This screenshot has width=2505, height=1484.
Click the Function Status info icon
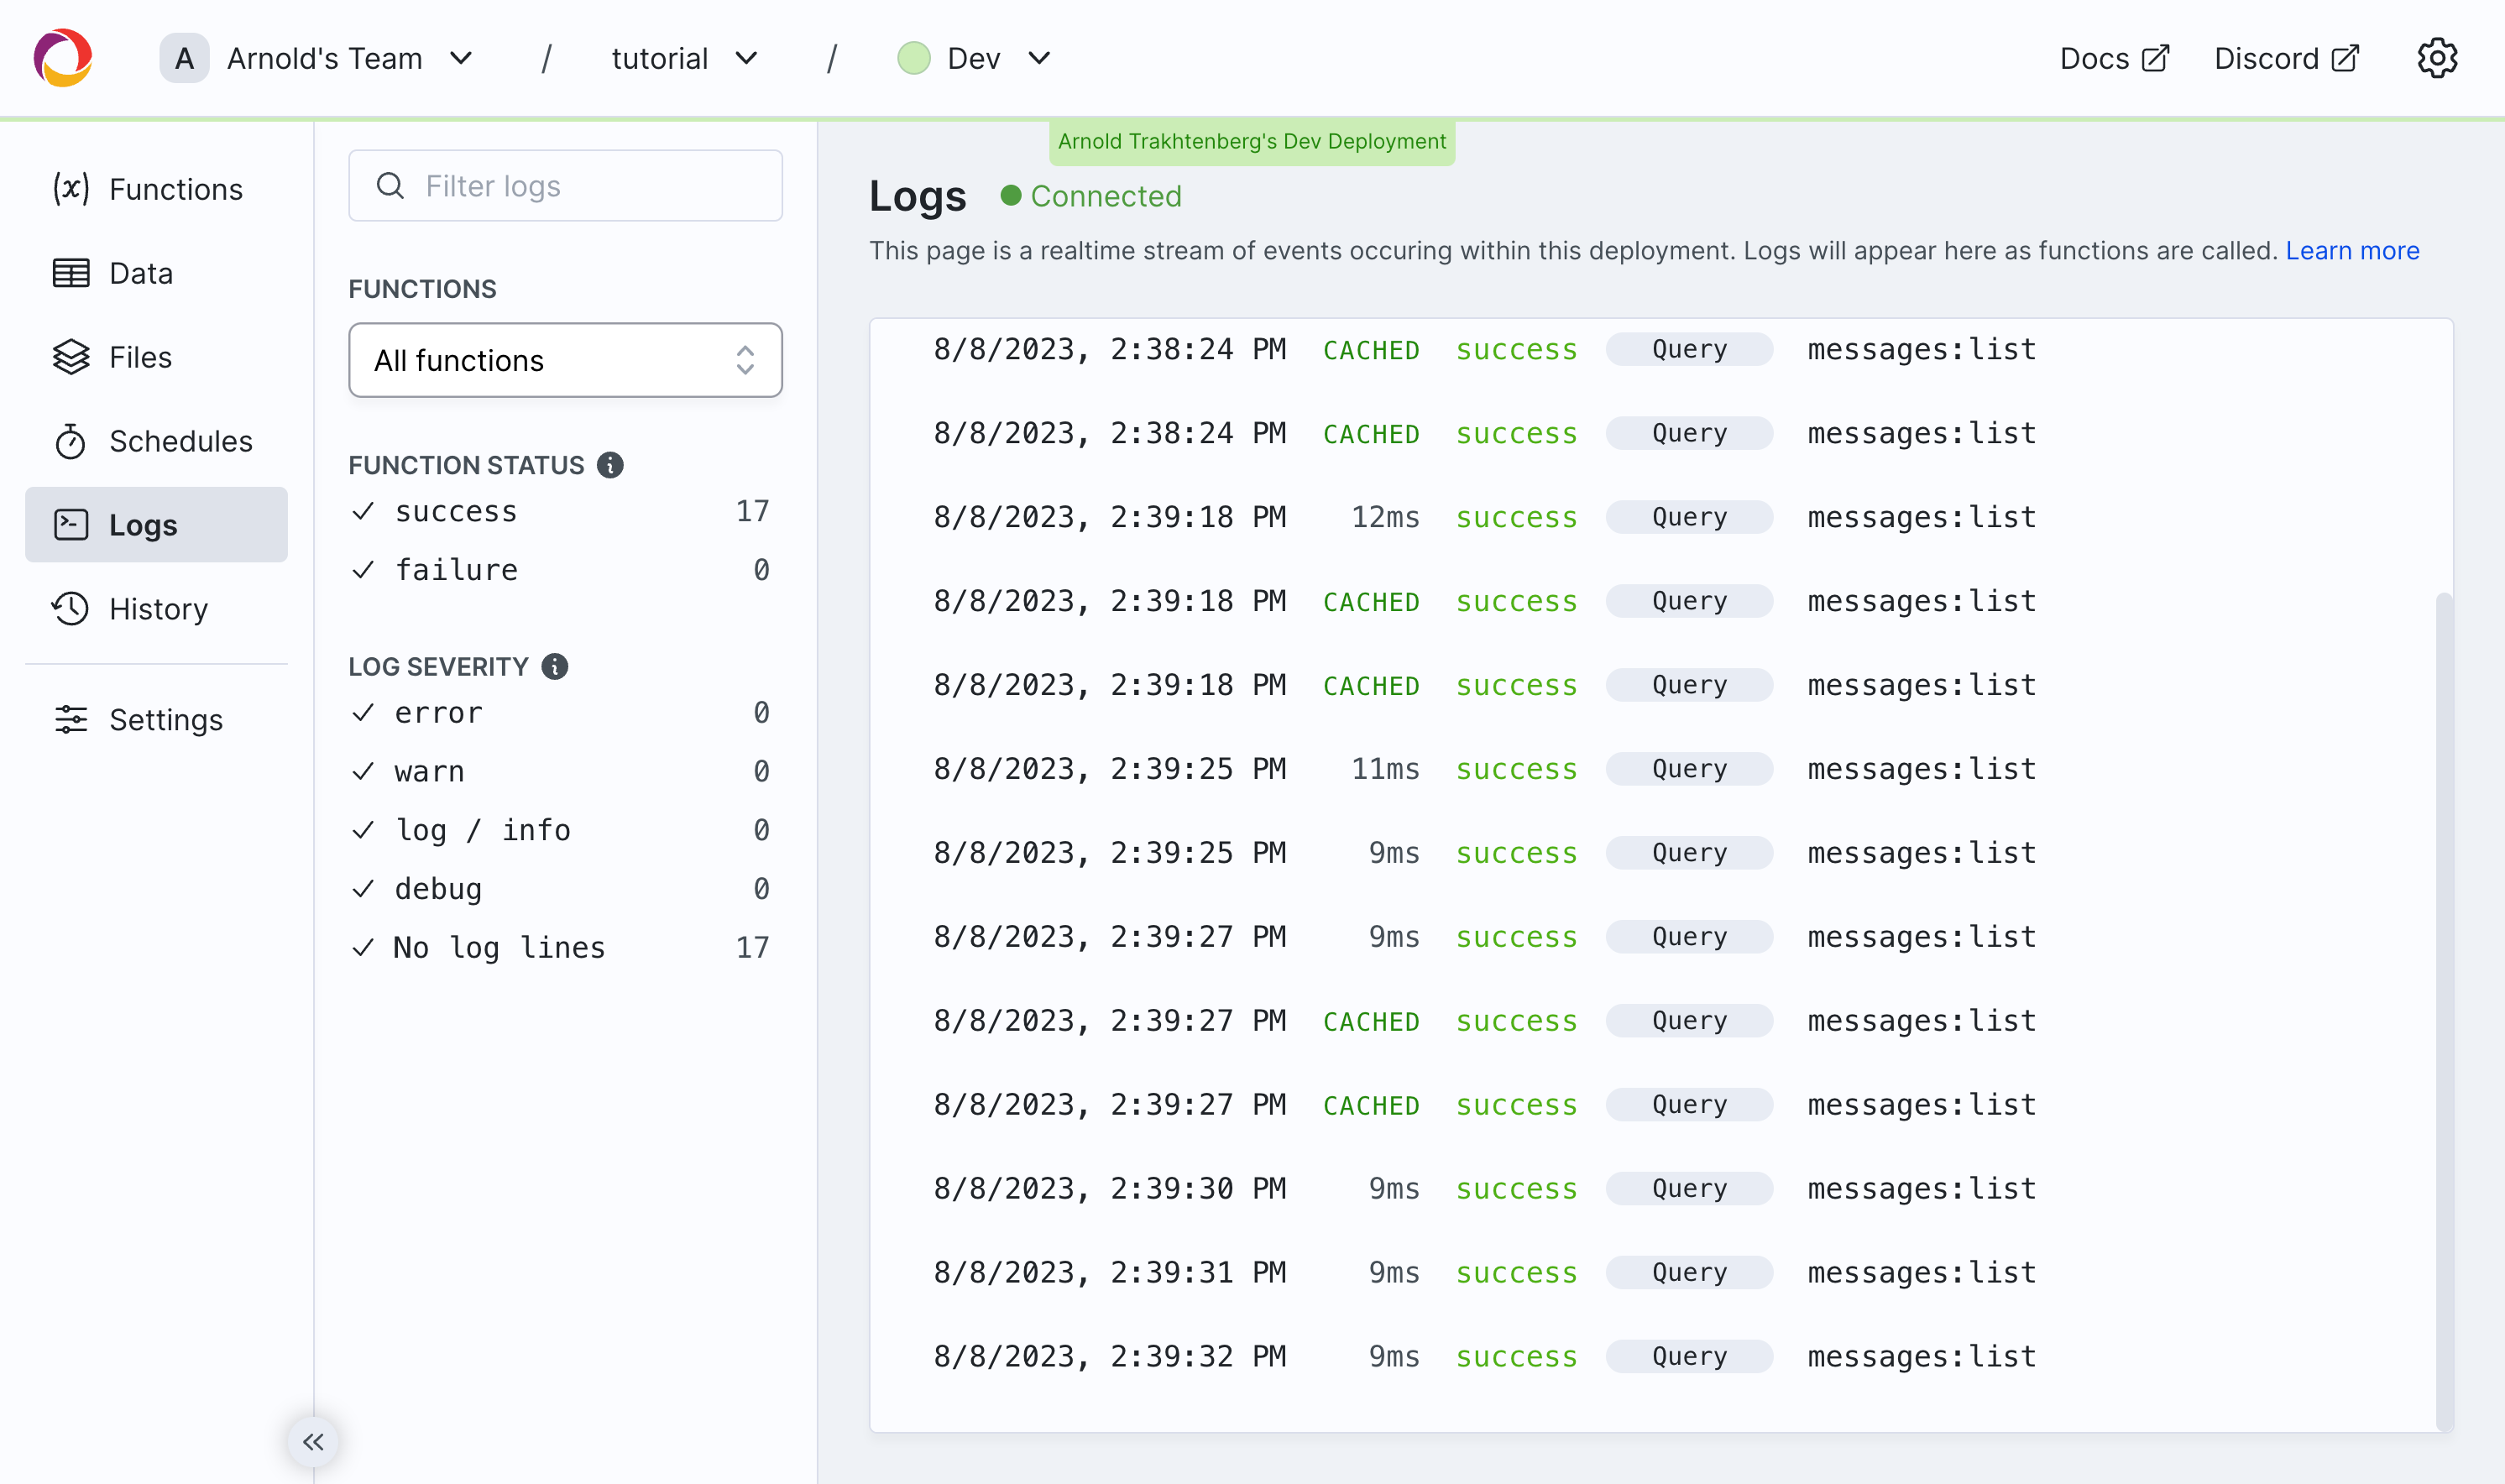pos(610,465)
